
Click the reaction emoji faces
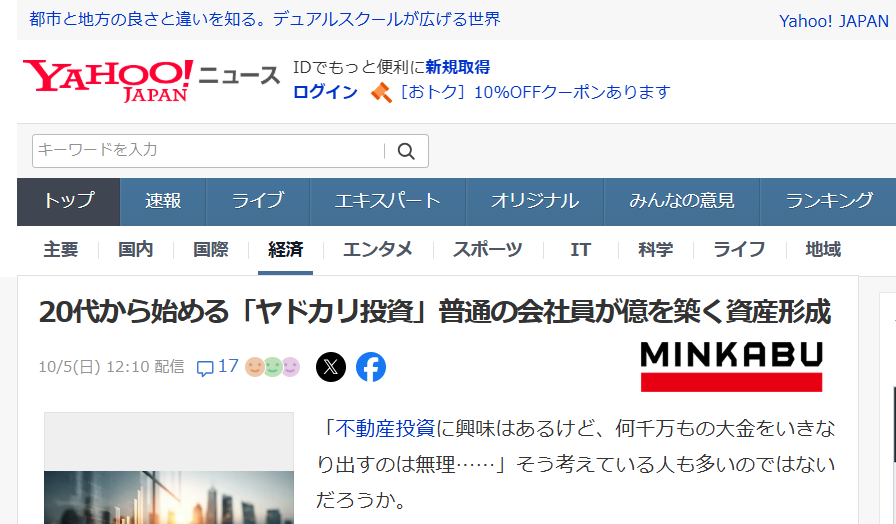[x=272, y=367]
